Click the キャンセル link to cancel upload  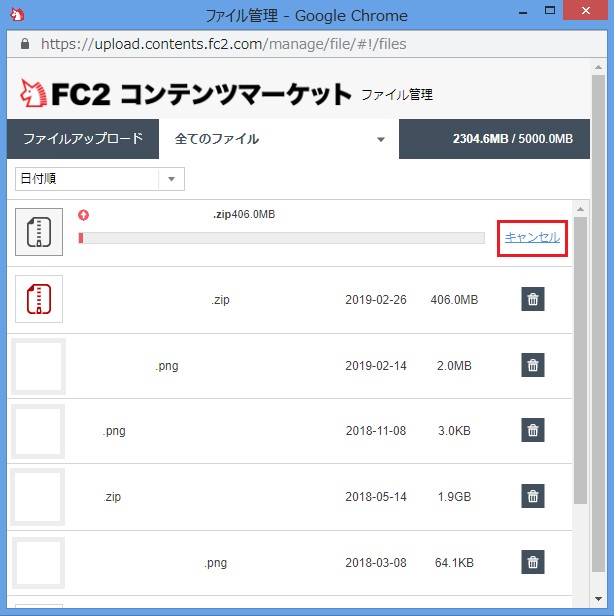[x=532, y=237]
